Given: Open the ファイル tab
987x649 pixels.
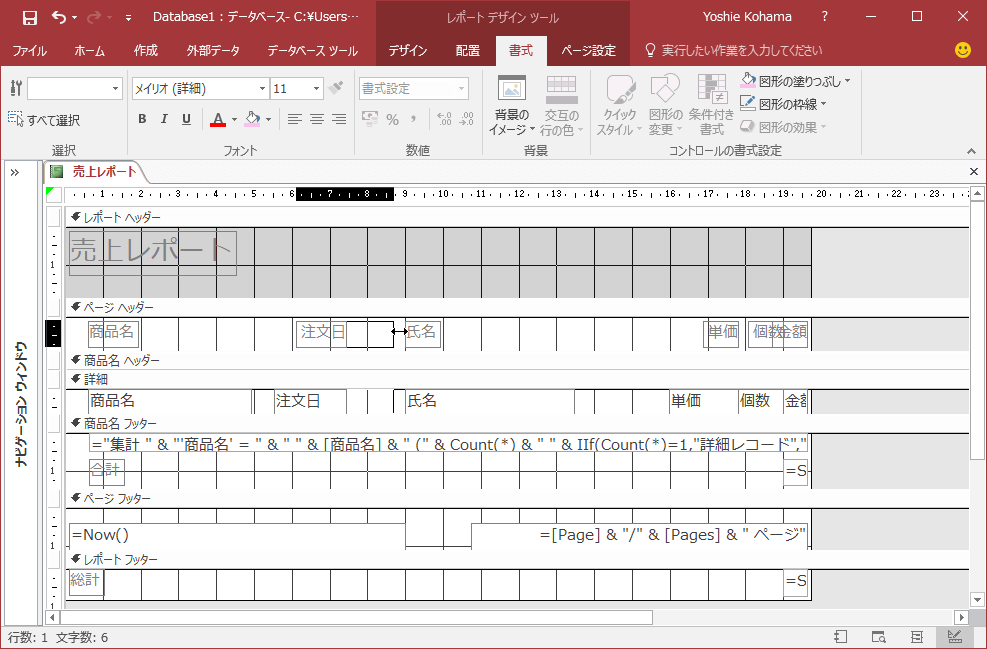Looking at the screenshot, I should pyautogui.click(x=30, y=51).
